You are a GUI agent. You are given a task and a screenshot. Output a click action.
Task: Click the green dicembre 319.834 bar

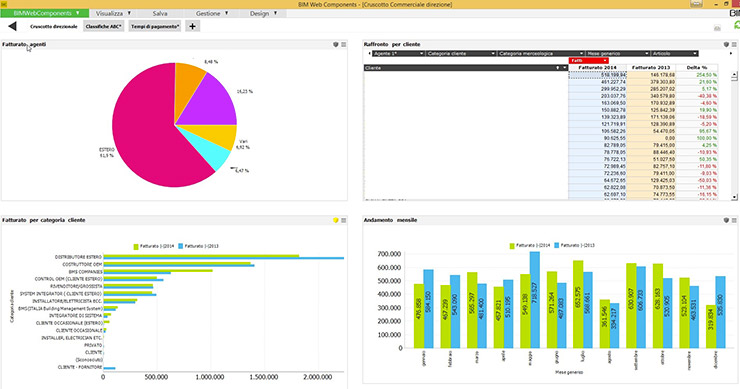click(x=711, y=326)
